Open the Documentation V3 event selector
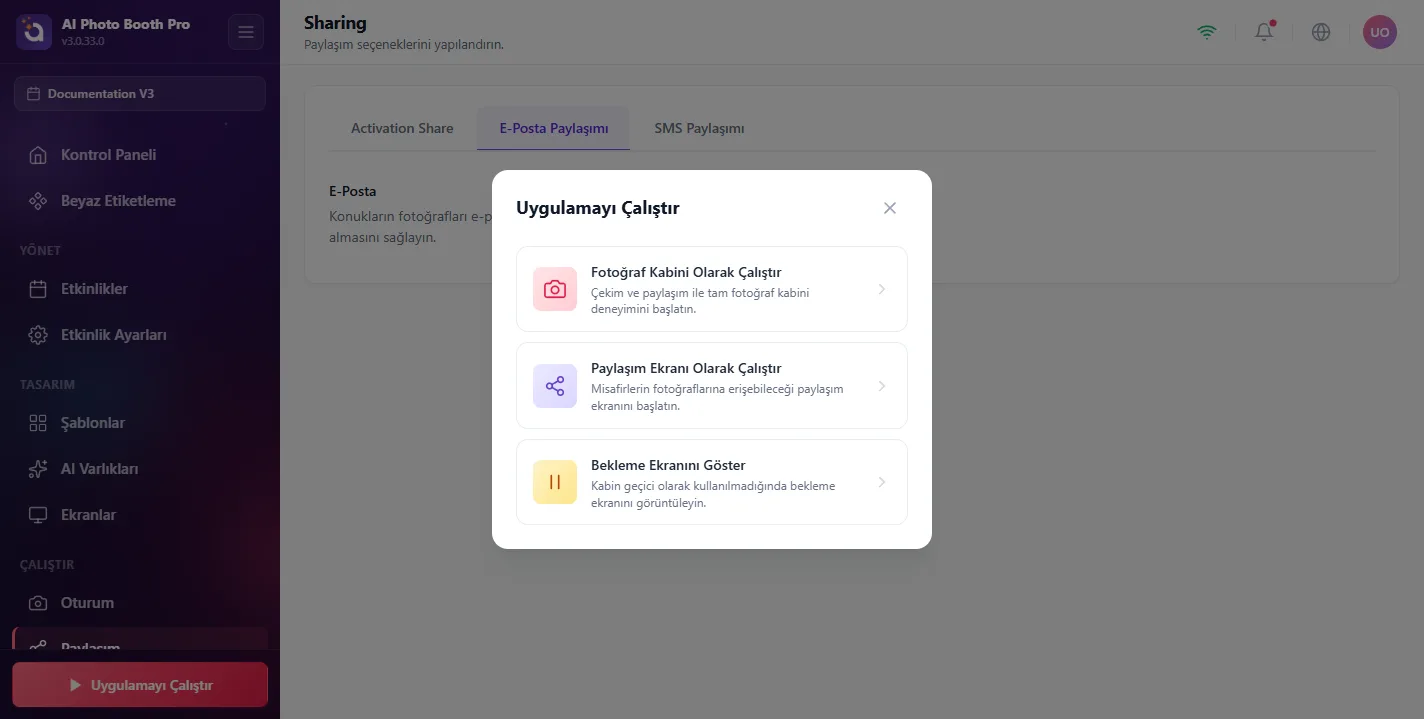The height and width of the screenshot is (719, 1424). 140,94
